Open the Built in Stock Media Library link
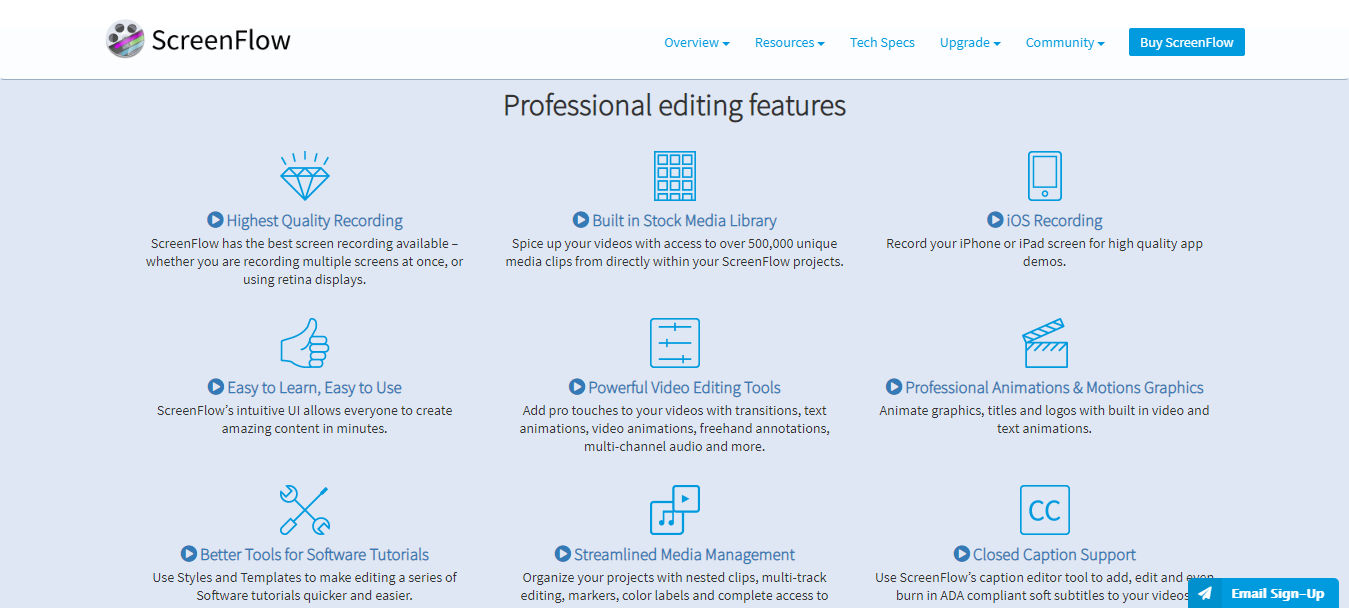This screenshot has height=608, width=1349. [684, 221]
